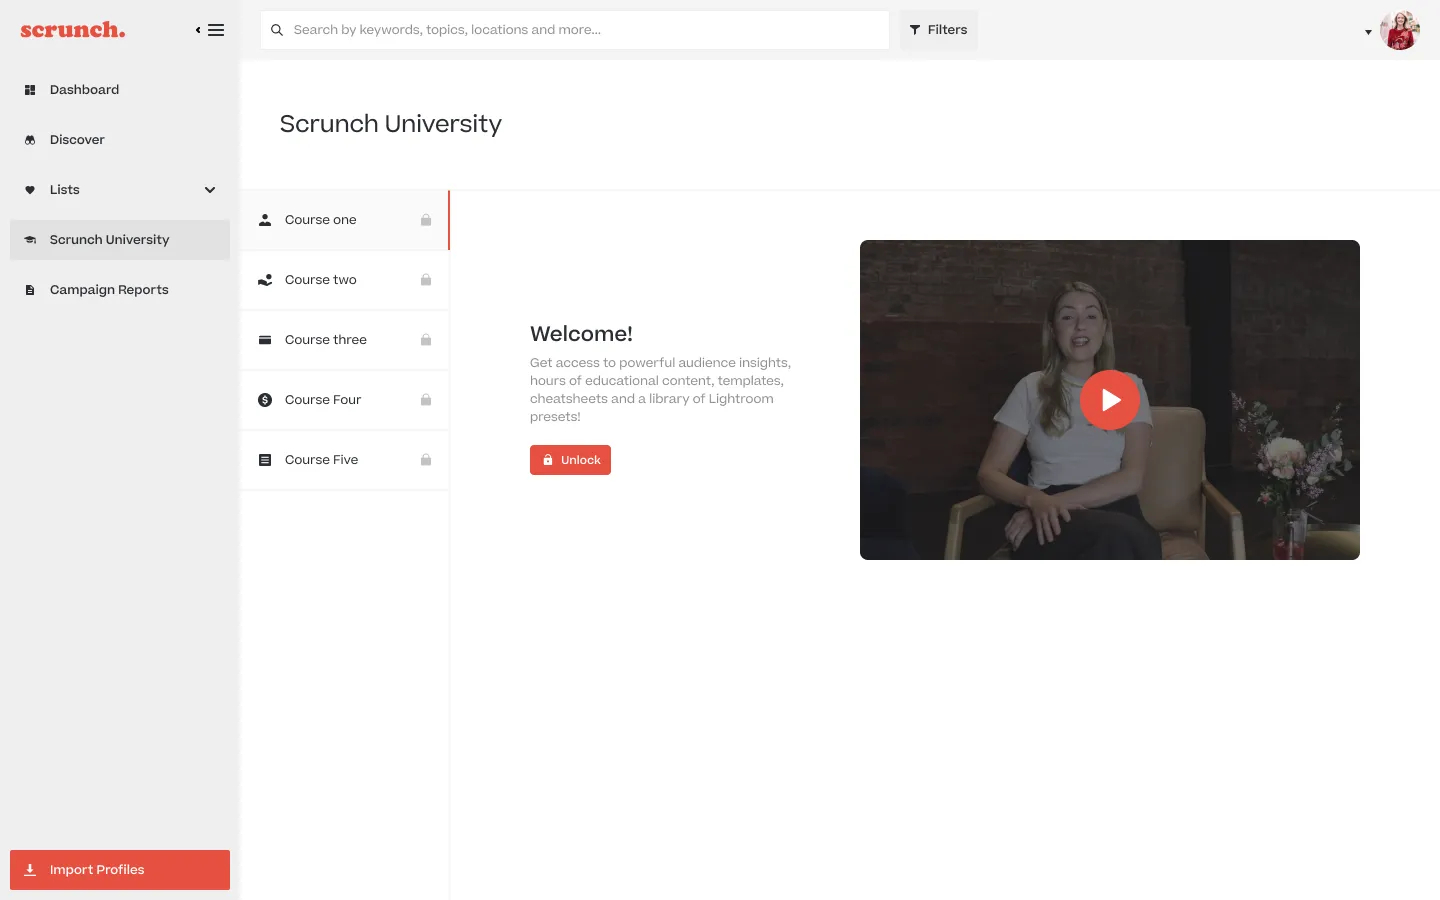Select the Course Five tab
This screenshot has height=900, width=1440.
pos(345,460)
